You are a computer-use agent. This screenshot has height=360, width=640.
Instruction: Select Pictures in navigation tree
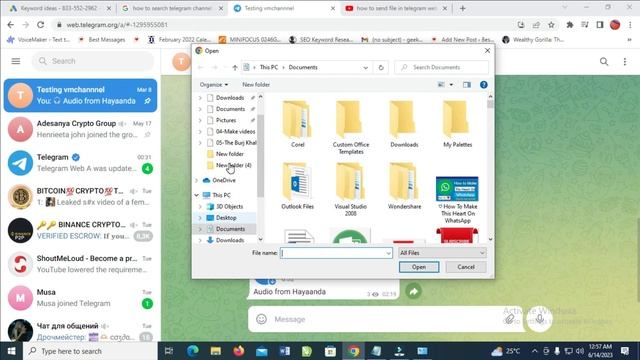coord(226,120)
